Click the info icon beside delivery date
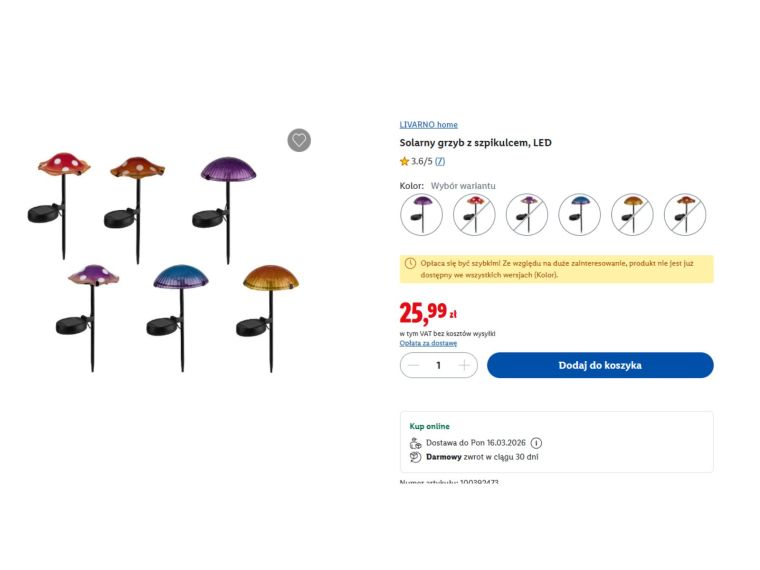Screen dimensions: 760x570 coord(536,443)
